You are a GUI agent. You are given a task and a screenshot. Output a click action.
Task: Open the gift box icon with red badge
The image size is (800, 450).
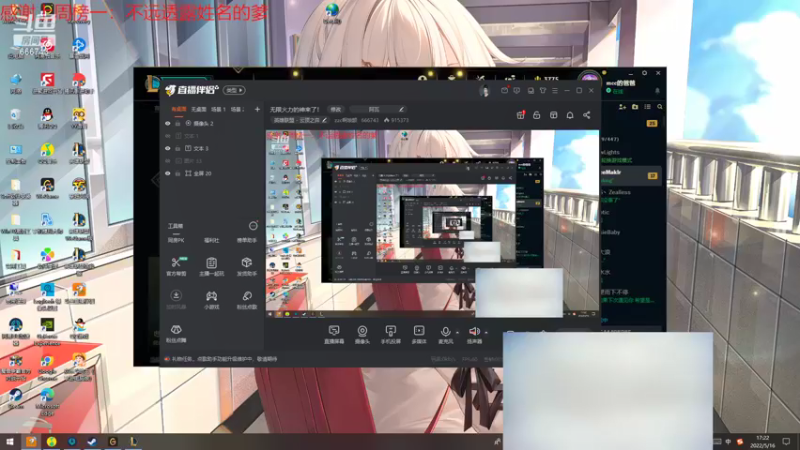pos(520,115)
